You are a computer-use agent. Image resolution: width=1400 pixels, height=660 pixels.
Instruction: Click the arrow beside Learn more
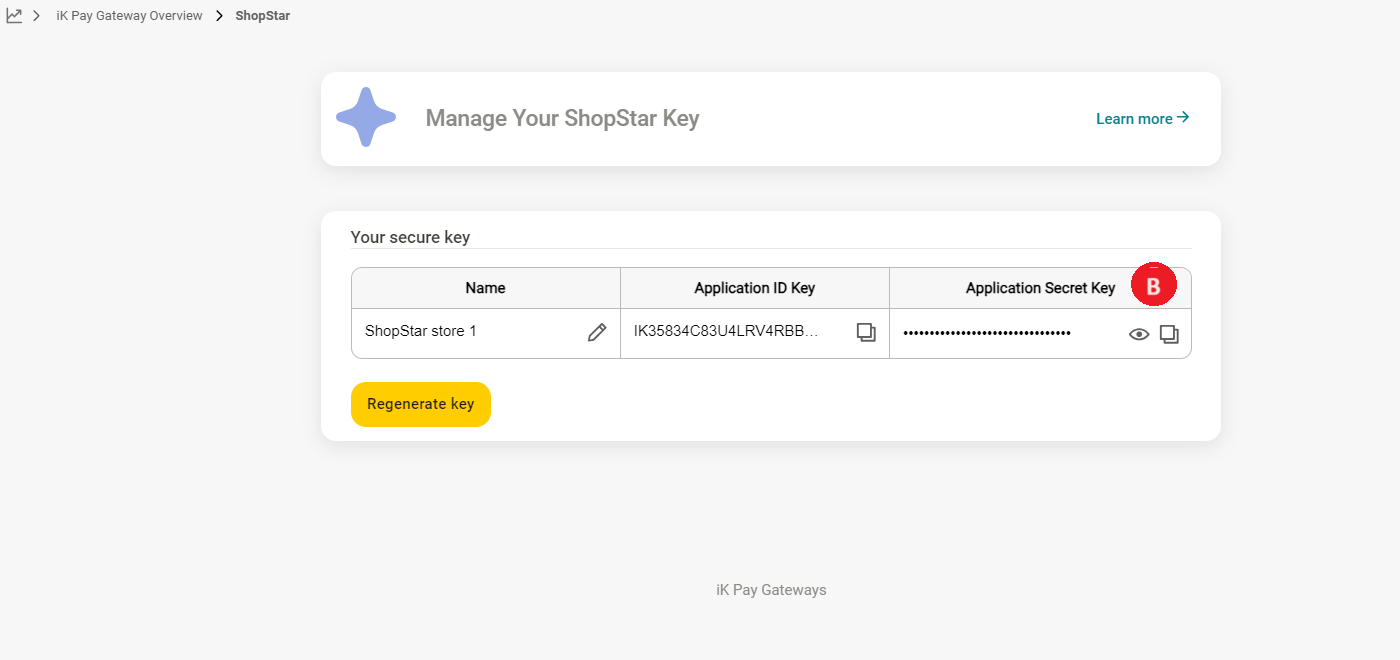pos(1183,118)
